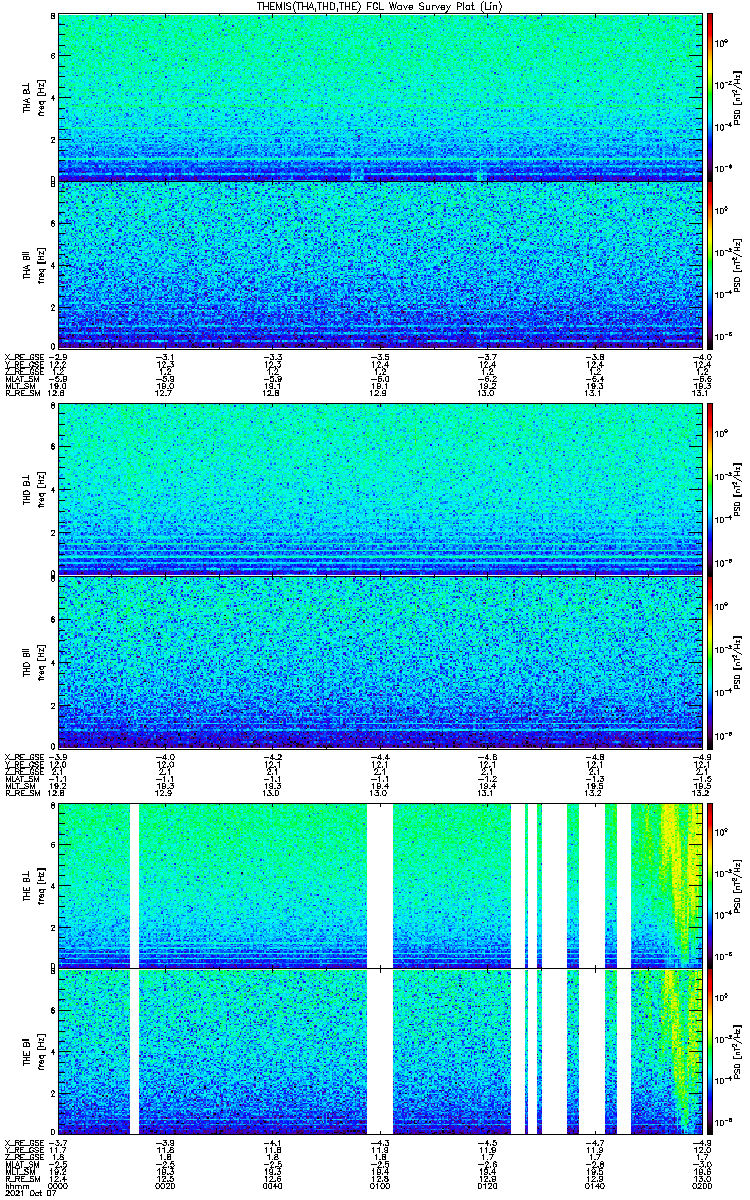Click the PSD color bar beside THA B-perpendicular
Viewport: 750px width, 1200px height.
pos(710,97)
